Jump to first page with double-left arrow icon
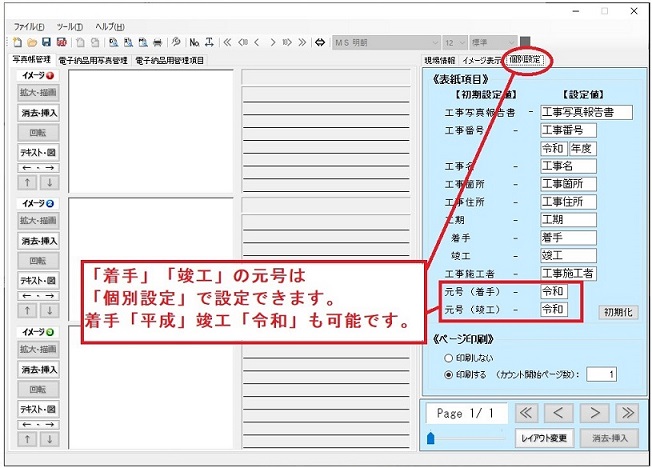This screenshot has height=468, width=652. 227,42
